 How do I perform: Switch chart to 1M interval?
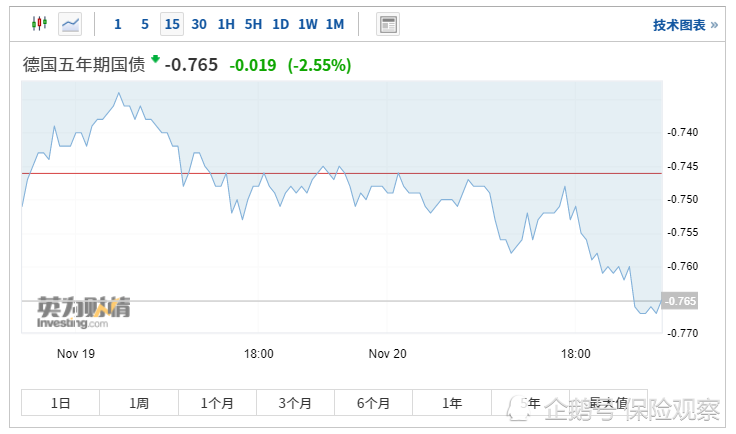(x=335, y=24)
